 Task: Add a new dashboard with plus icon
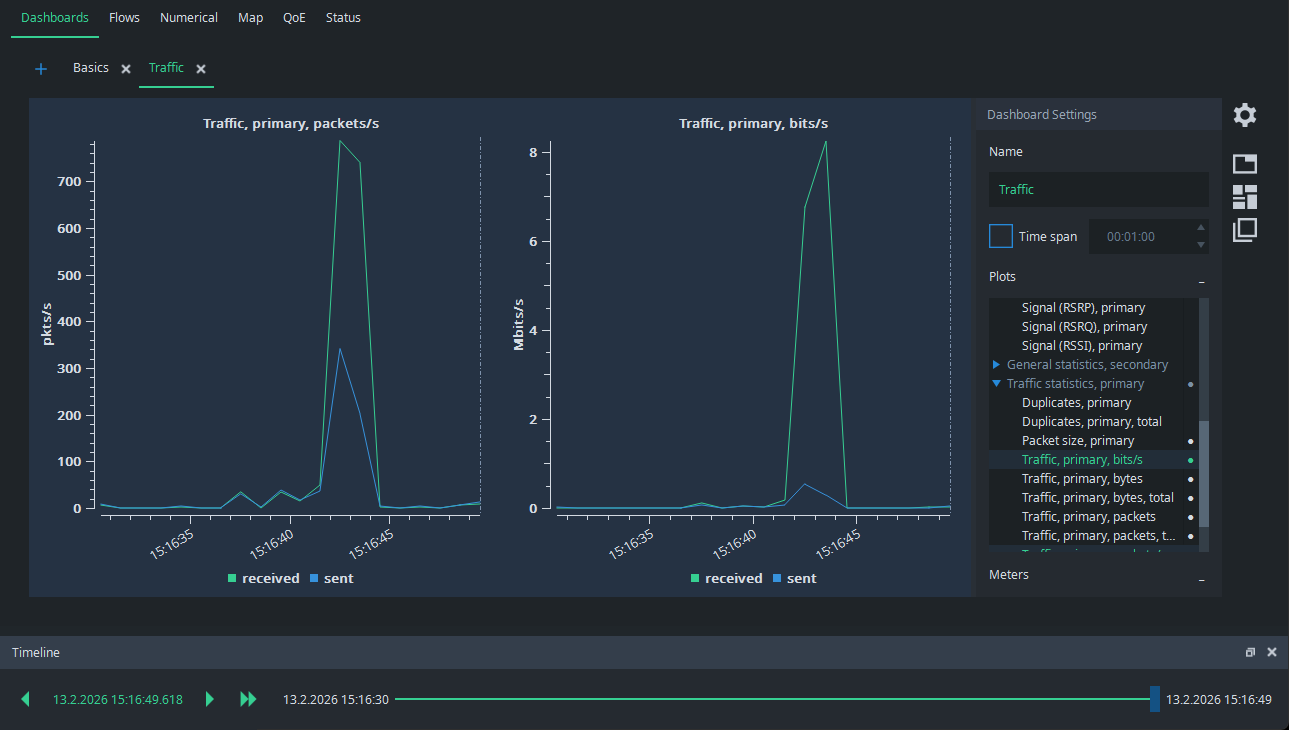point(41,69)
